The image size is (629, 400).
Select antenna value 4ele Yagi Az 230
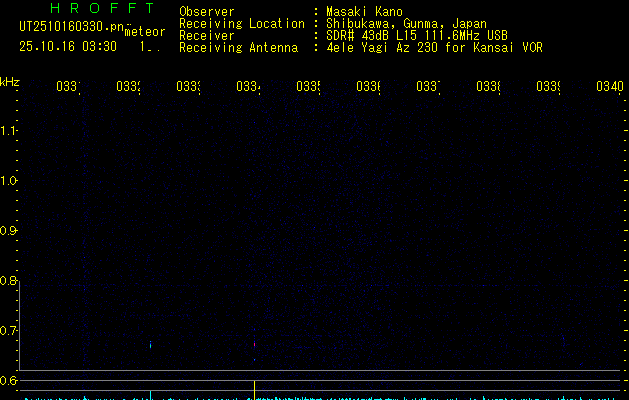[382, 48]
